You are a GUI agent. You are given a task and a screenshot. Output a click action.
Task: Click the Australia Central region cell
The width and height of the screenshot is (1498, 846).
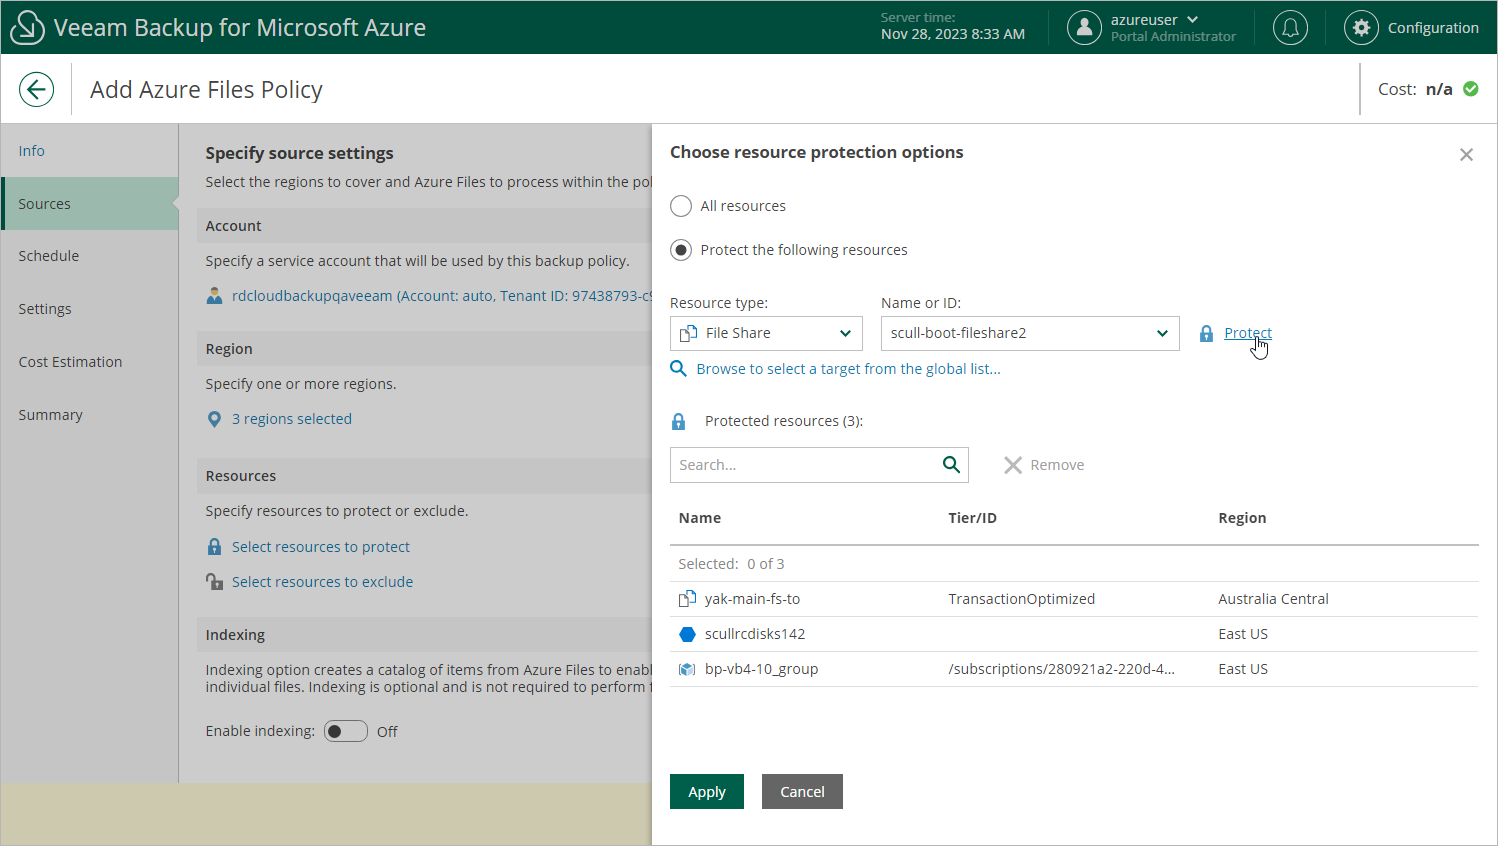1273,599
